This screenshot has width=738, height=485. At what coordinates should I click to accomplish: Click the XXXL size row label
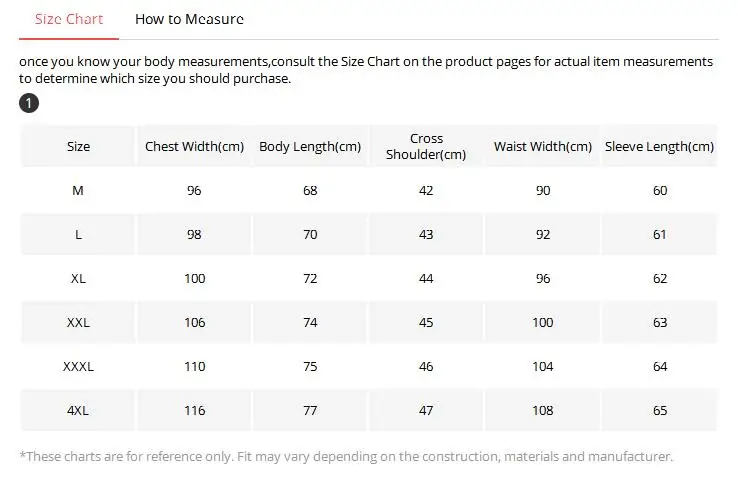78,366
